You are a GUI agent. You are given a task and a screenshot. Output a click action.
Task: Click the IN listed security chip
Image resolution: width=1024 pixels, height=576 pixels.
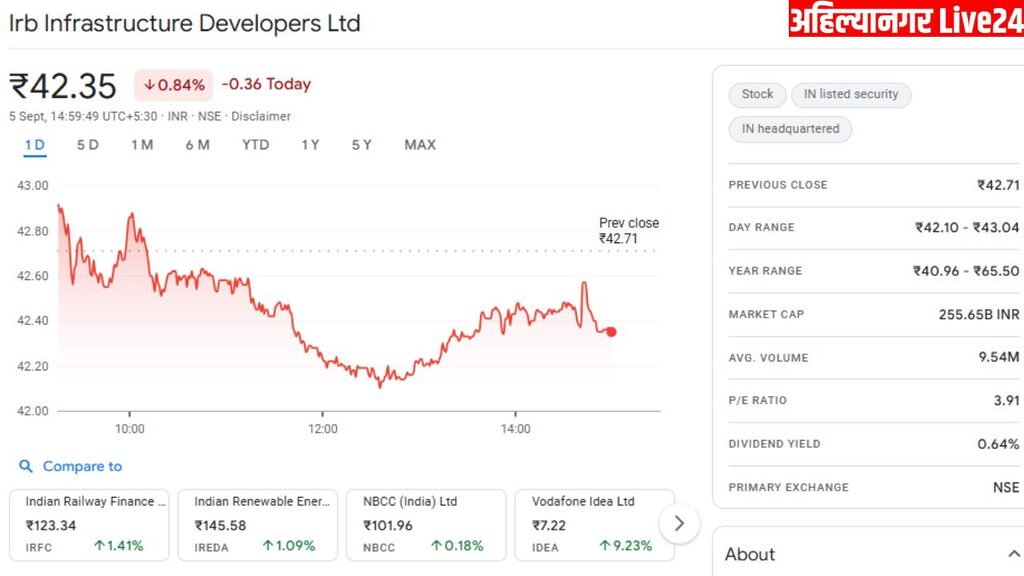[x=851, y=94]
